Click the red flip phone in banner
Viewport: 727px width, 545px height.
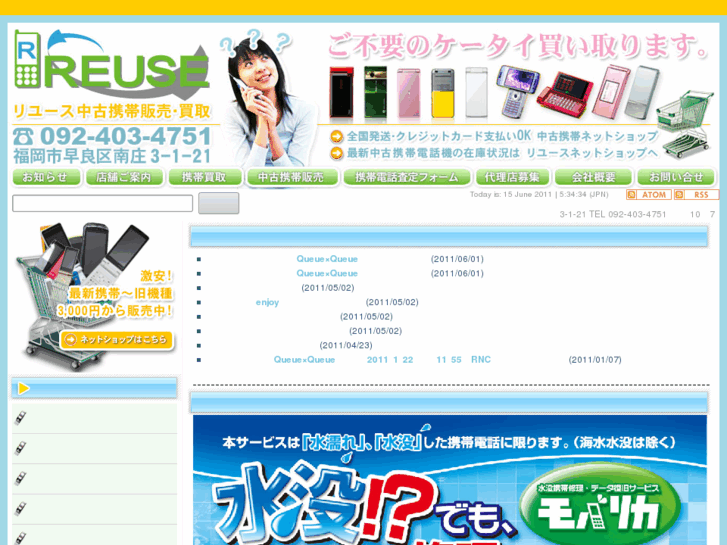[x=342, y=92]
